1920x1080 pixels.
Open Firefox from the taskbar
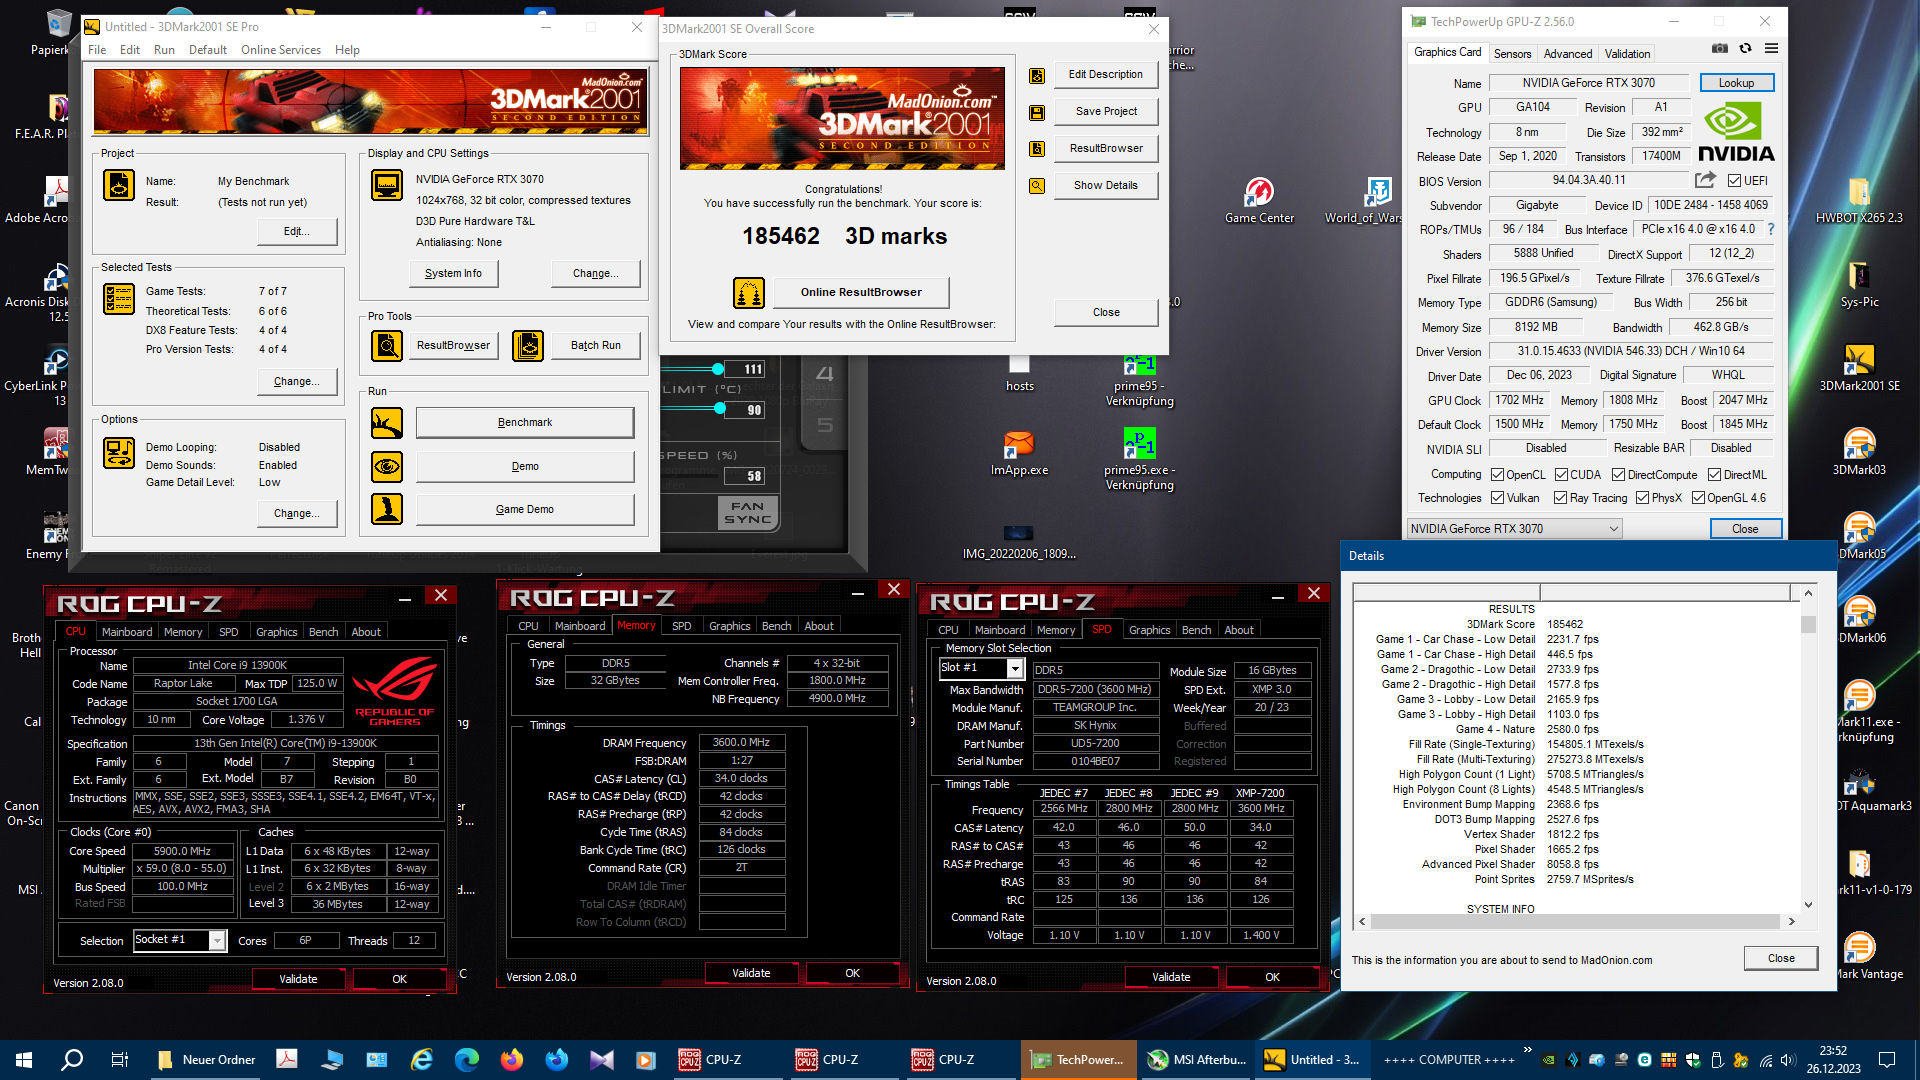[512, 1059]
